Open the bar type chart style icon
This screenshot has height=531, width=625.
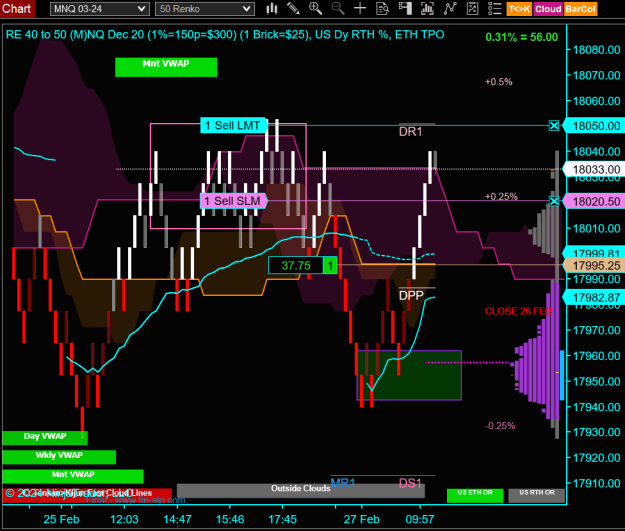point(272,8)
